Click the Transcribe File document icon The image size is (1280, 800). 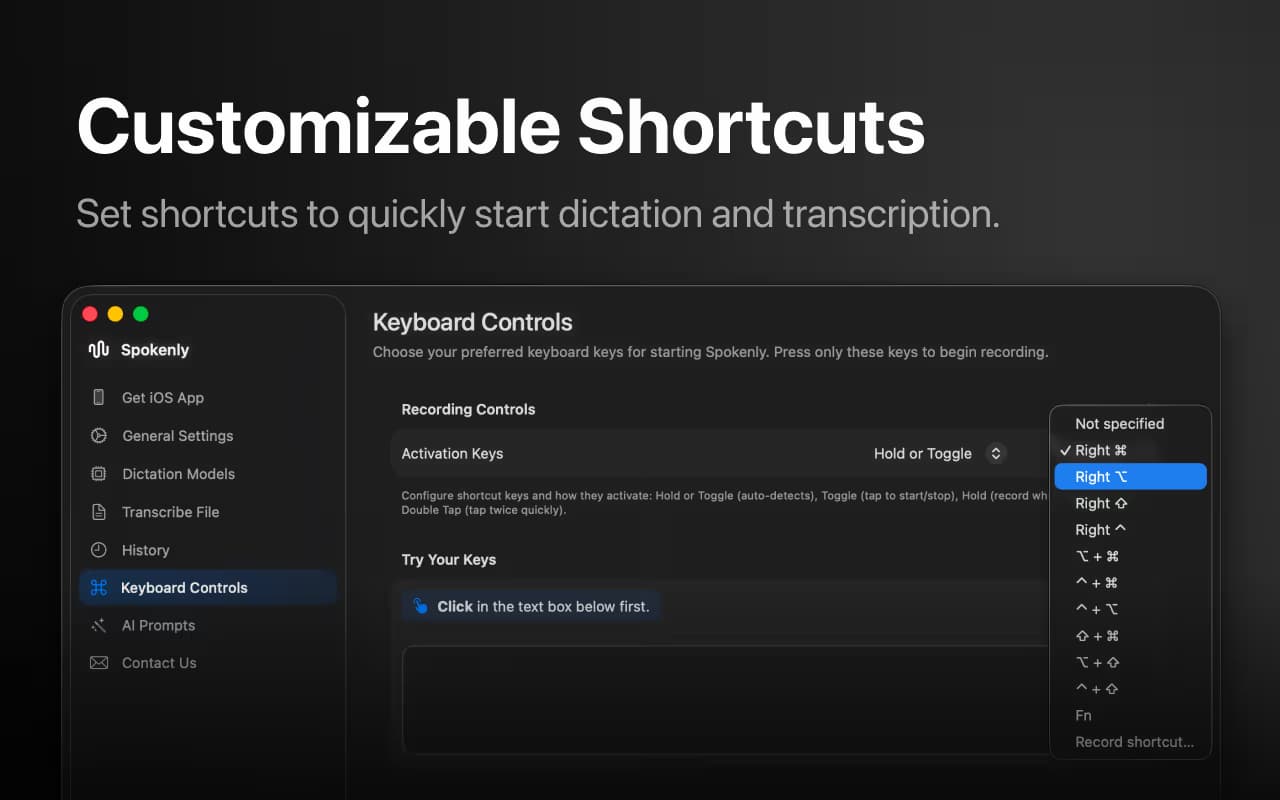coord(98,511)
